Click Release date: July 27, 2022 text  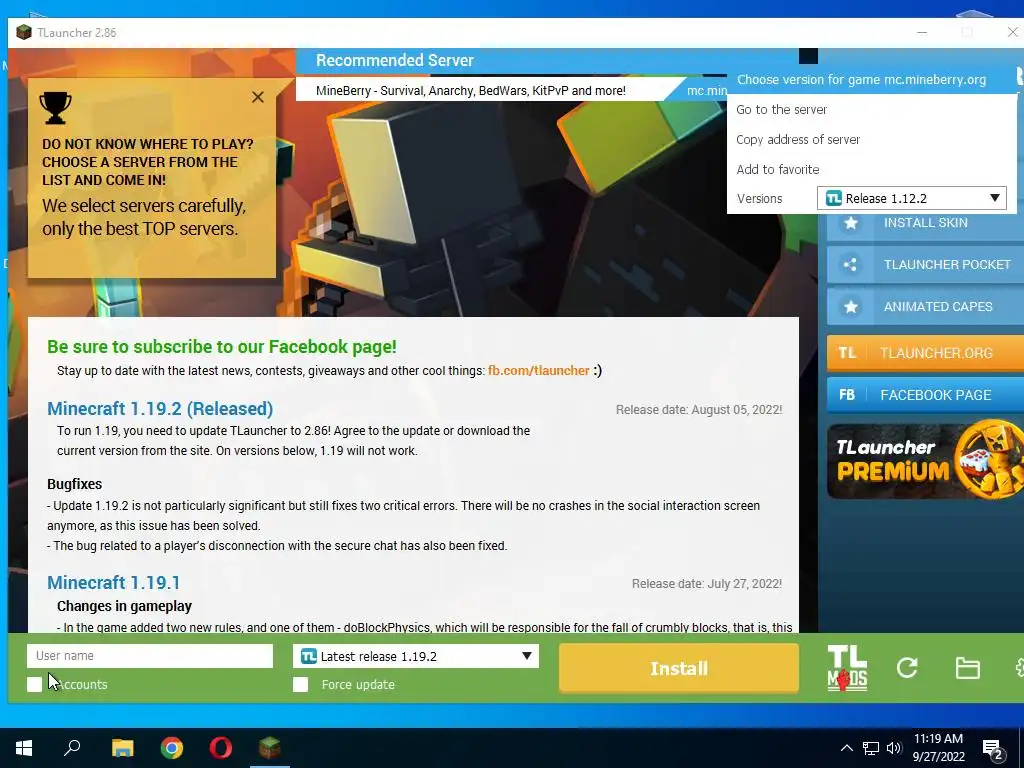click(707, 584)
